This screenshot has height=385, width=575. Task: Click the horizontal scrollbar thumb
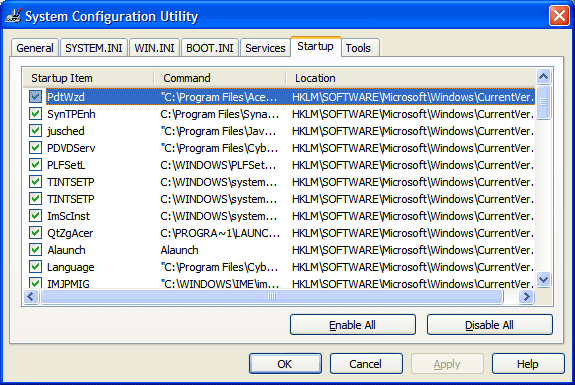coord(272,296)
